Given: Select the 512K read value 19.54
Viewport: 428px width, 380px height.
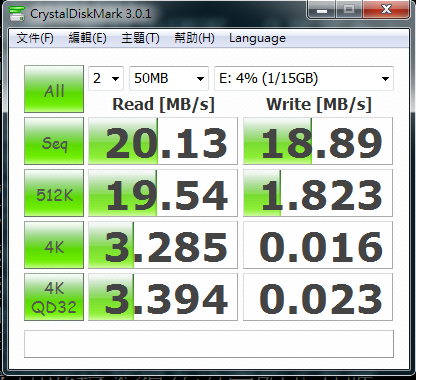Looking at the screenshot, I should (163, 193).
